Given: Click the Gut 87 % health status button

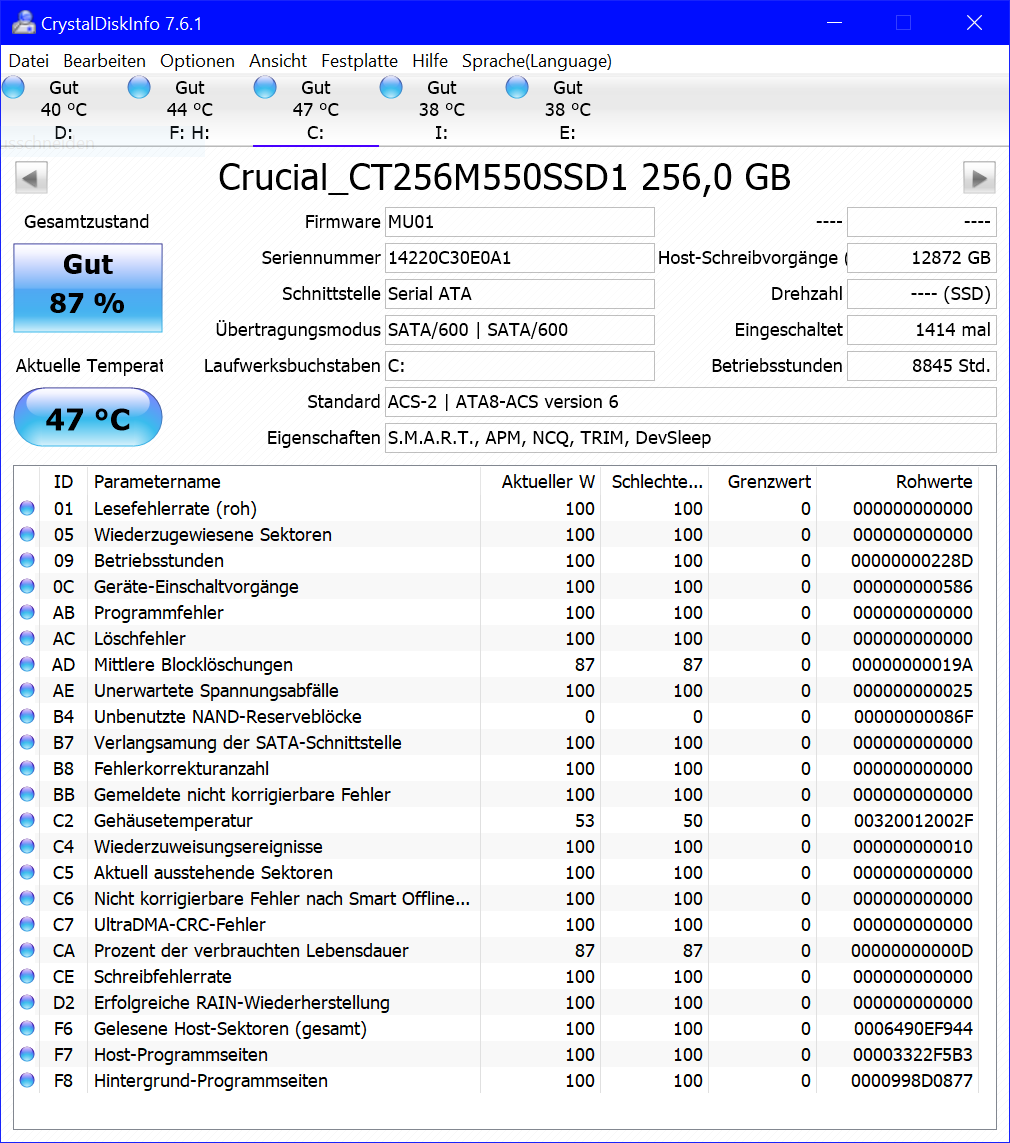Looking at the screenshot, I should tap(88, 288).
